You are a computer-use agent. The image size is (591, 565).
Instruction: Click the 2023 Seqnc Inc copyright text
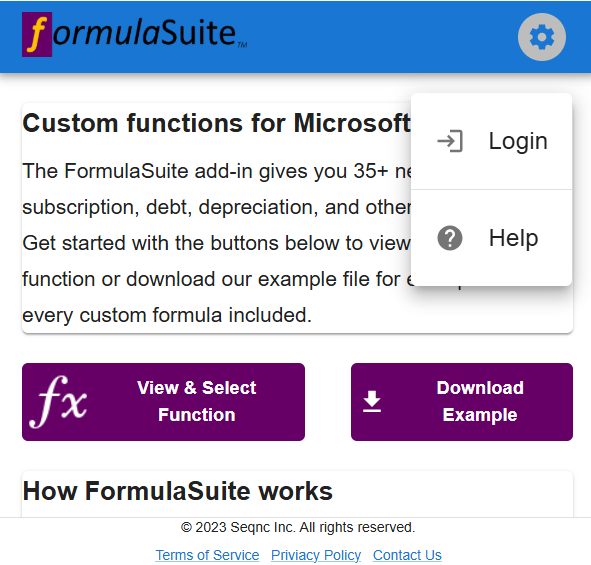(x=298, y=527)
